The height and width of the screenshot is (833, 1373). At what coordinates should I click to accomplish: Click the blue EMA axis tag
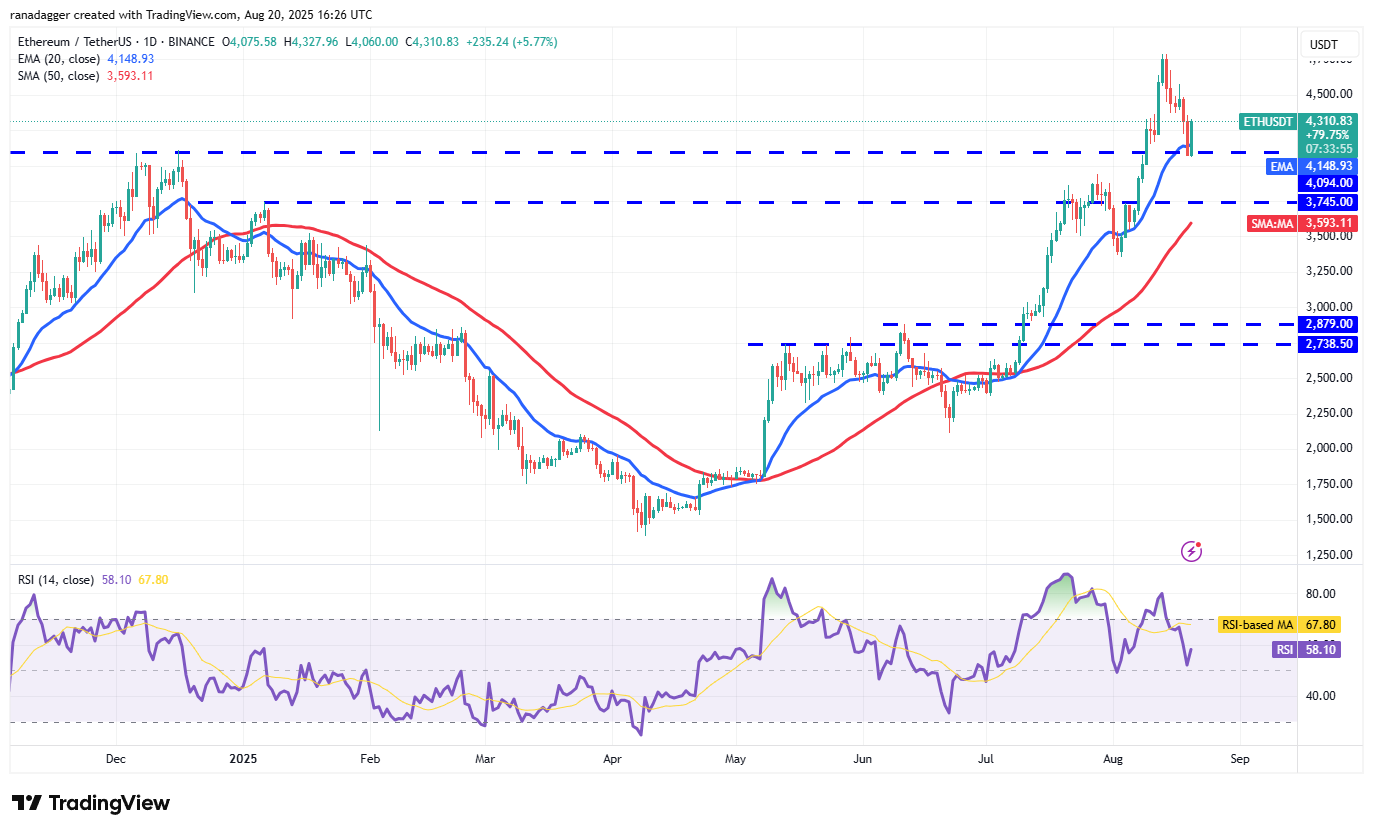[x=1283, y=166]
